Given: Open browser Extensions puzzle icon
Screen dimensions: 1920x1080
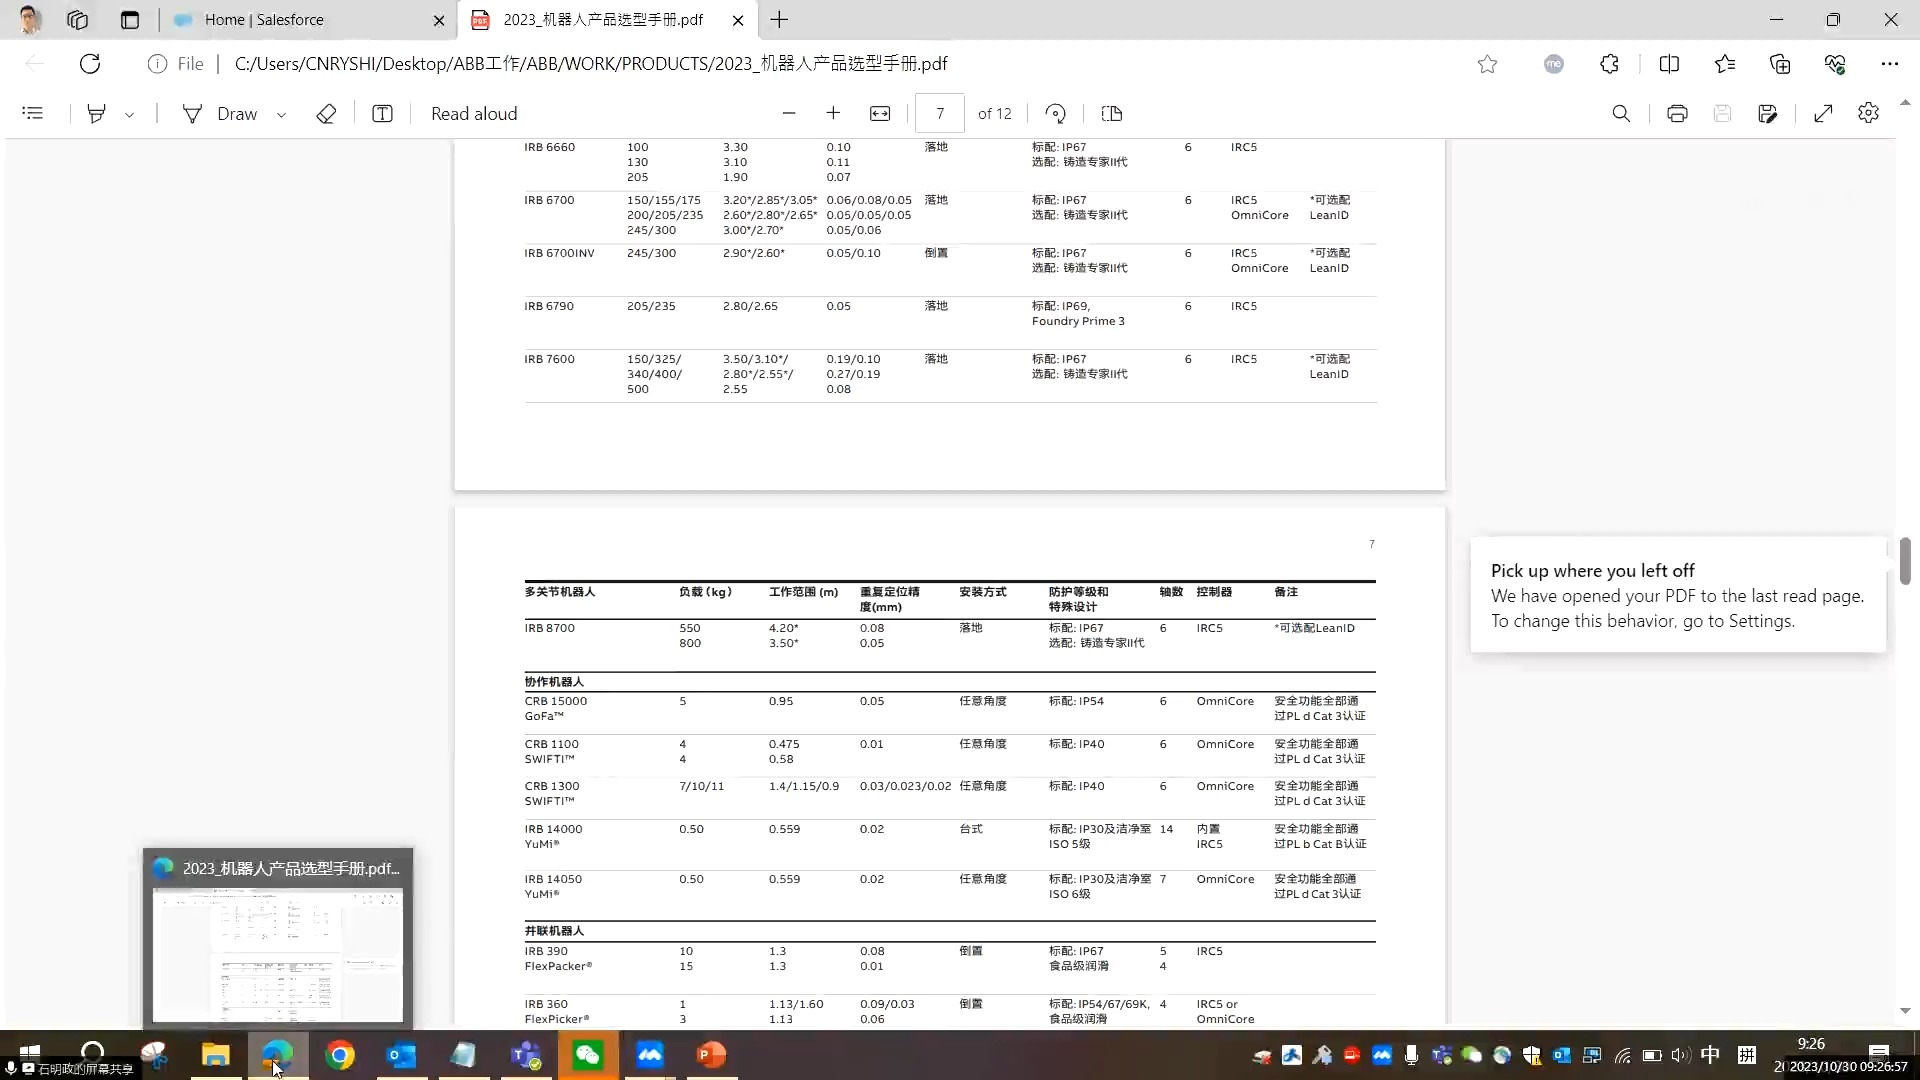Looking at the screenshot, I should pos(1609,64).
